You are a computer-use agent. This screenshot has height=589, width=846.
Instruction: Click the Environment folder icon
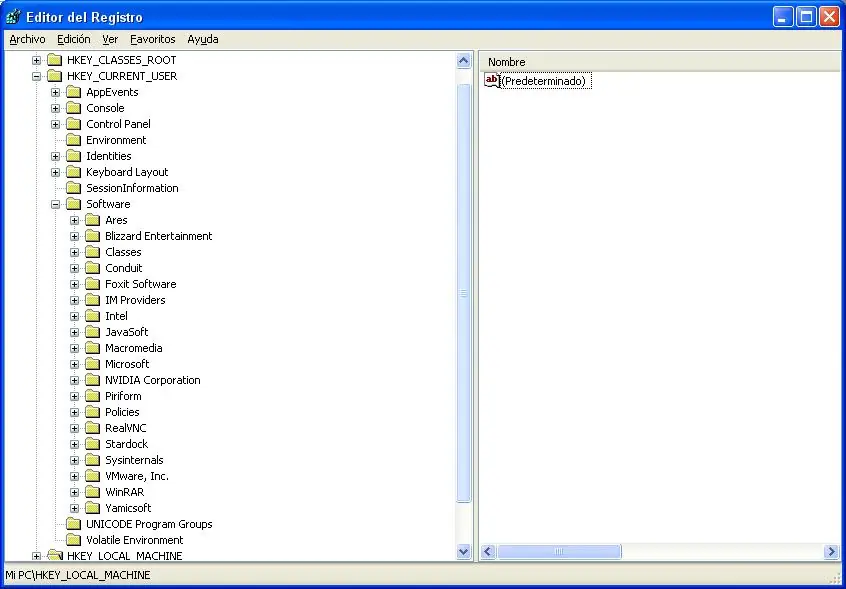(73, 140)
